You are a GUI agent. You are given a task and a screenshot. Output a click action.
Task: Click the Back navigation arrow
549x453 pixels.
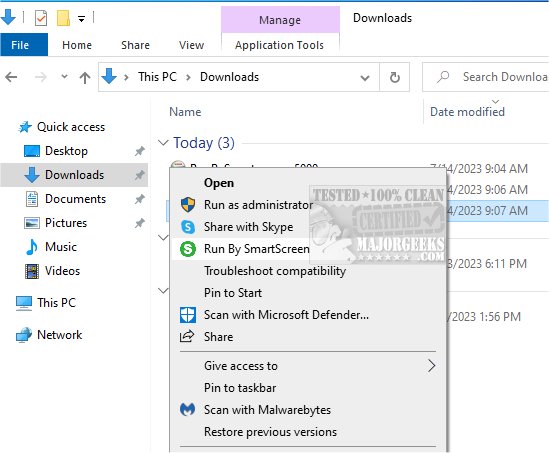point(11,77)
